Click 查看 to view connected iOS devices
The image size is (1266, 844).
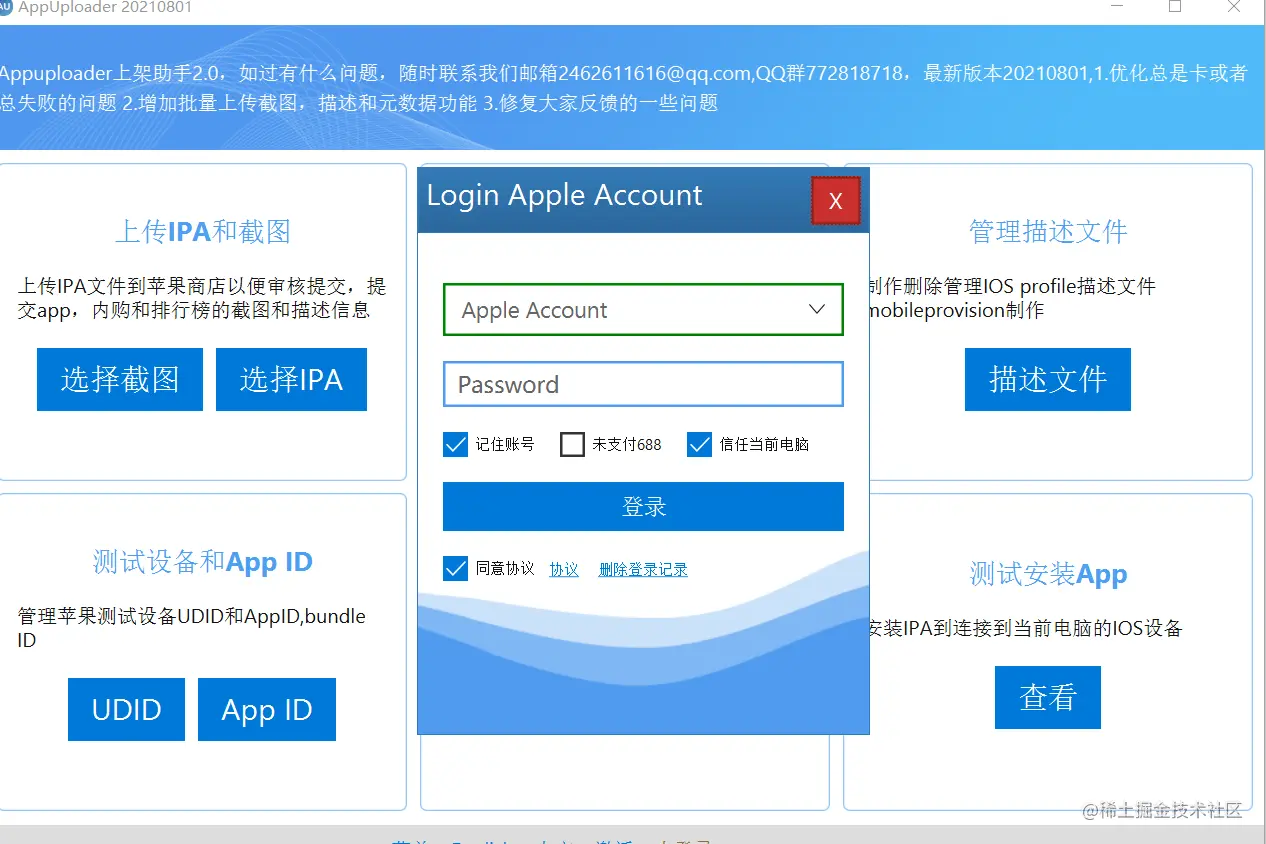[1047, 697]
